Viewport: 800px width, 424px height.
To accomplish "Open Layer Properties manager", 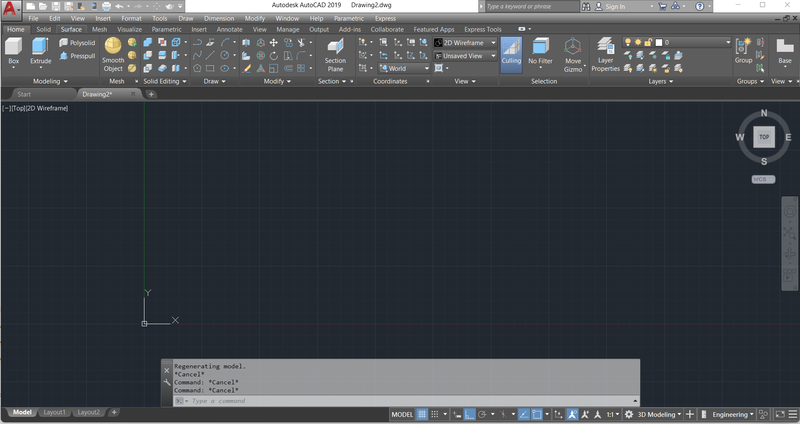I will click(605, 55).
